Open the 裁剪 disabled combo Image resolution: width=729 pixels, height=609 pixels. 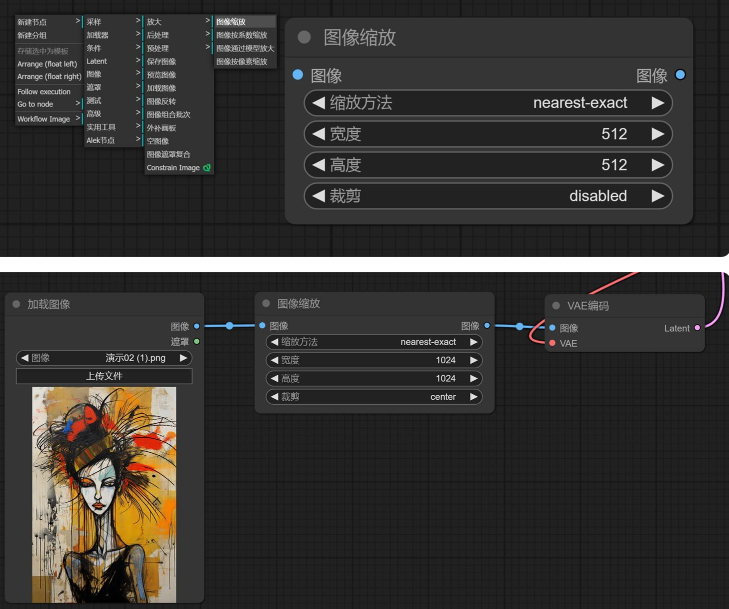point(488,196)
